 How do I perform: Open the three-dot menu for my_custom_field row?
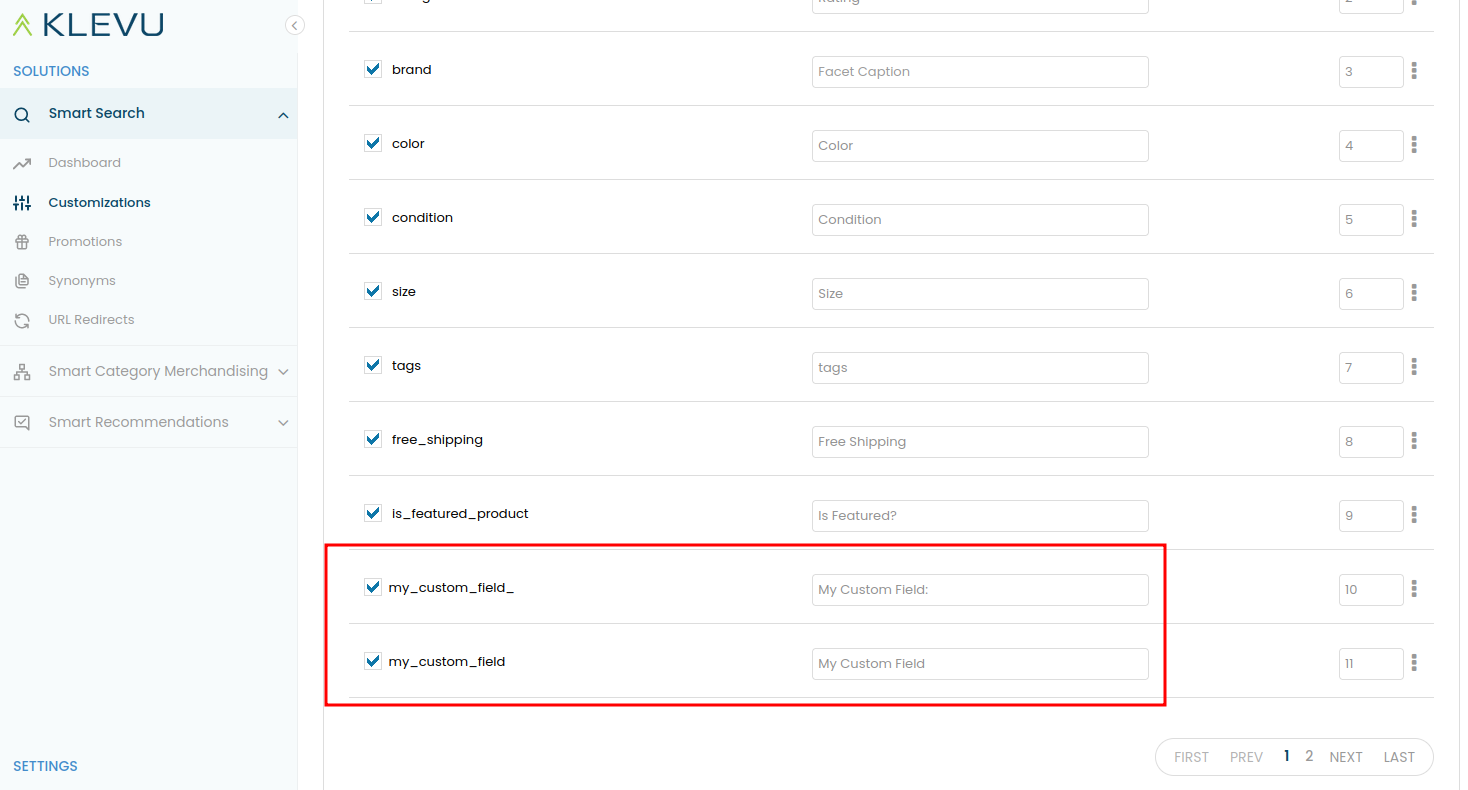point(1414,663)
